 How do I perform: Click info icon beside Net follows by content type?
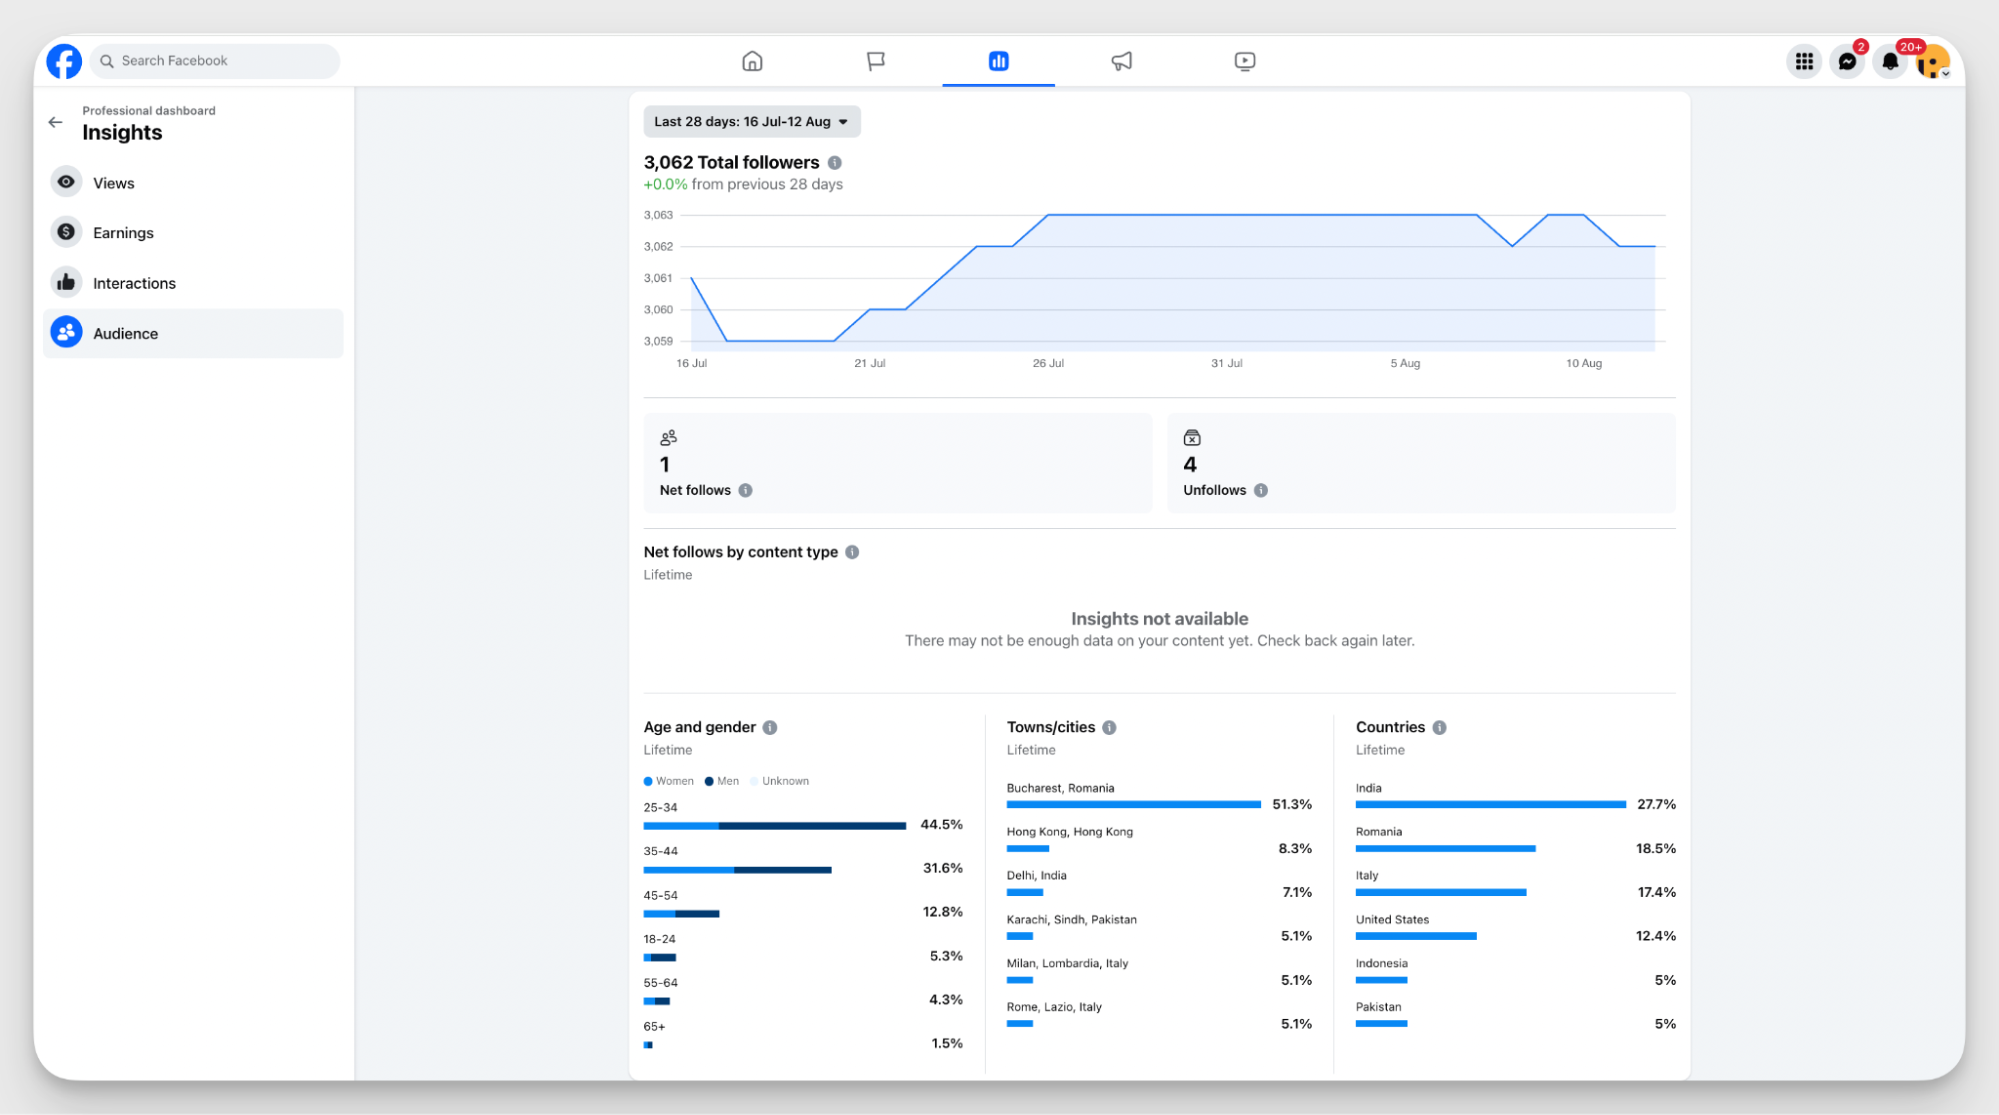(852, 552)
